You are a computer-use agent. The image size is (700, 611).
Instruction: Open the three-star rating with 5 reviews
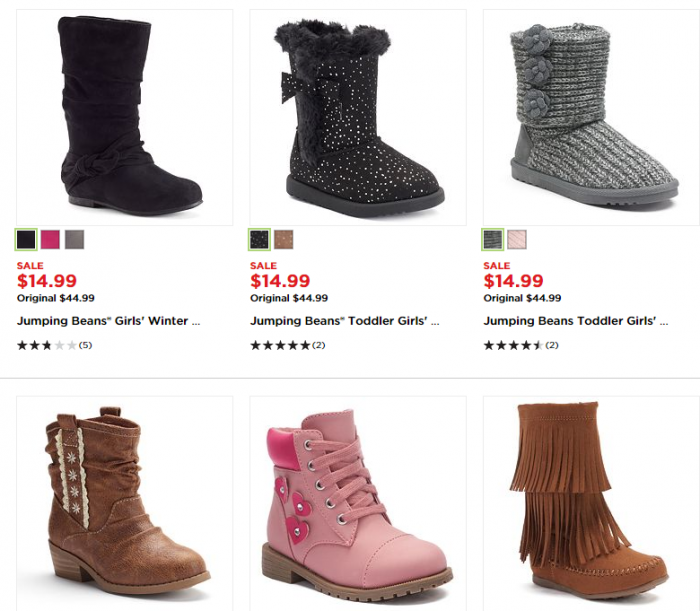pos(55,345)
